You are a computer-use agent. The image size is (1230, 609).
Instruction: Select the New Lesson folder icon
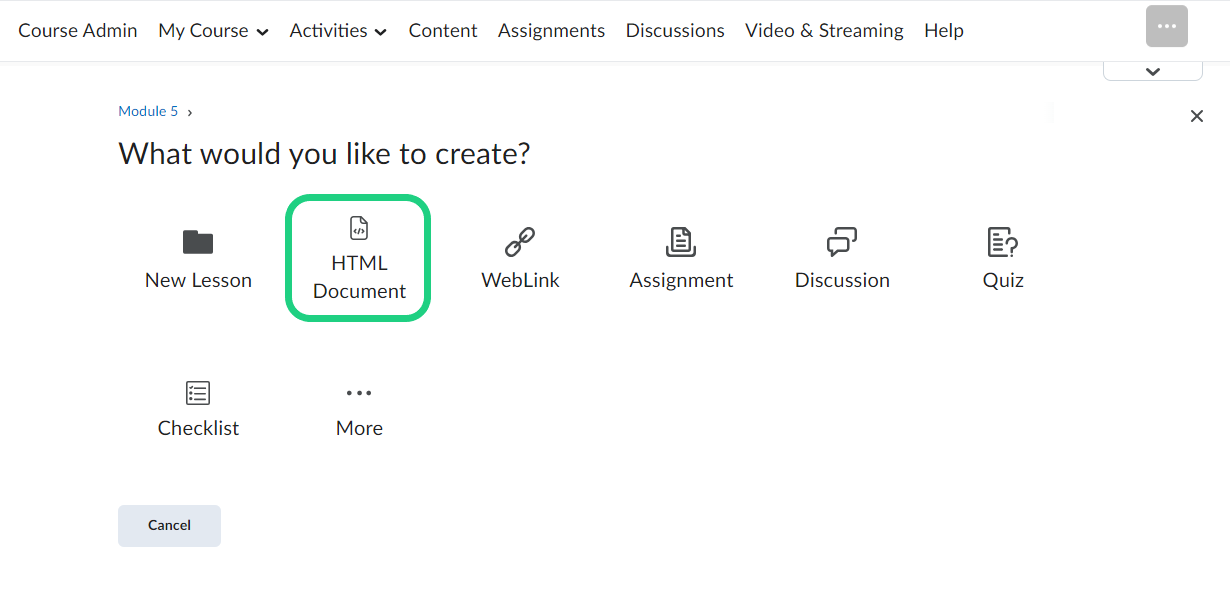tap(198, 242)
